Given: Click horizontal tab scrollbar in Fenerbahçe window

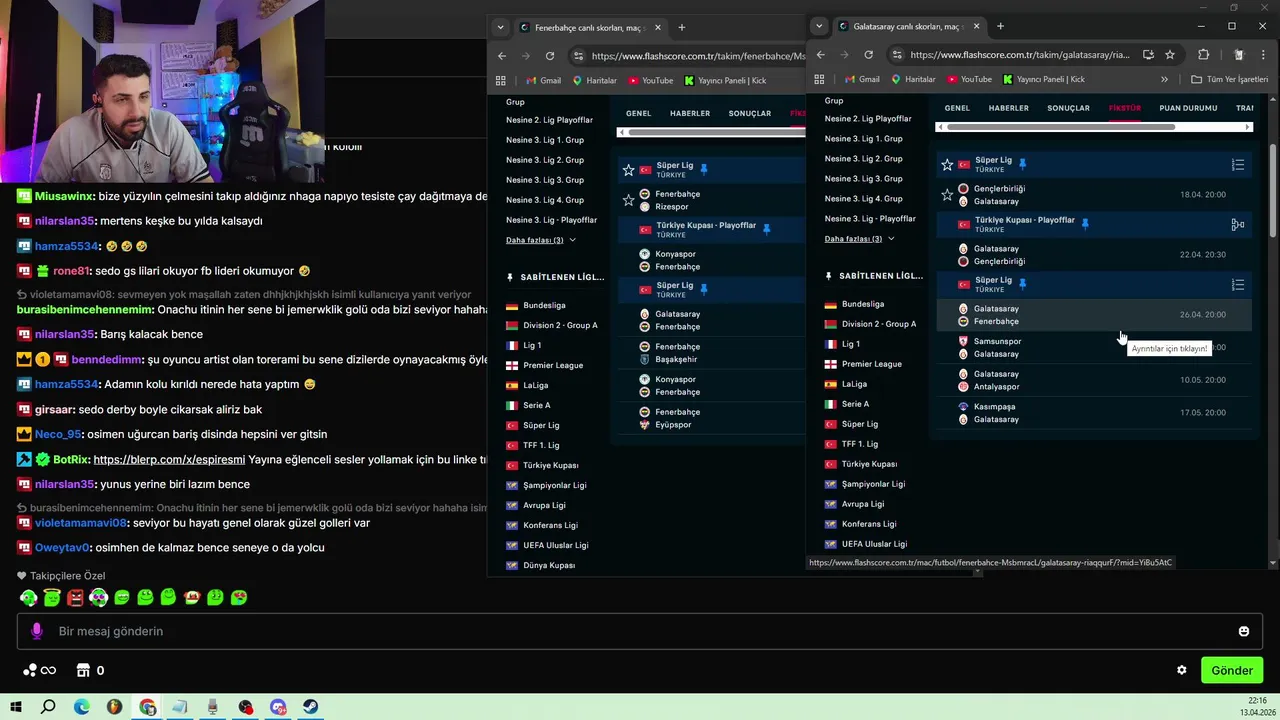Looking at the screenshot, I should click(x=715, y=132).
